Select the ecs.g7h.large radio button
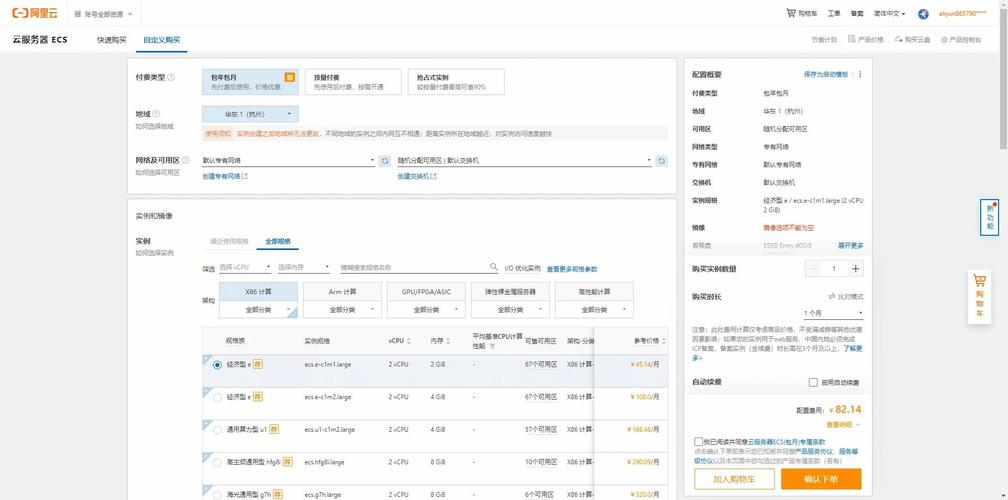The width and height of the screenshot is (1008, 500). 217,494
